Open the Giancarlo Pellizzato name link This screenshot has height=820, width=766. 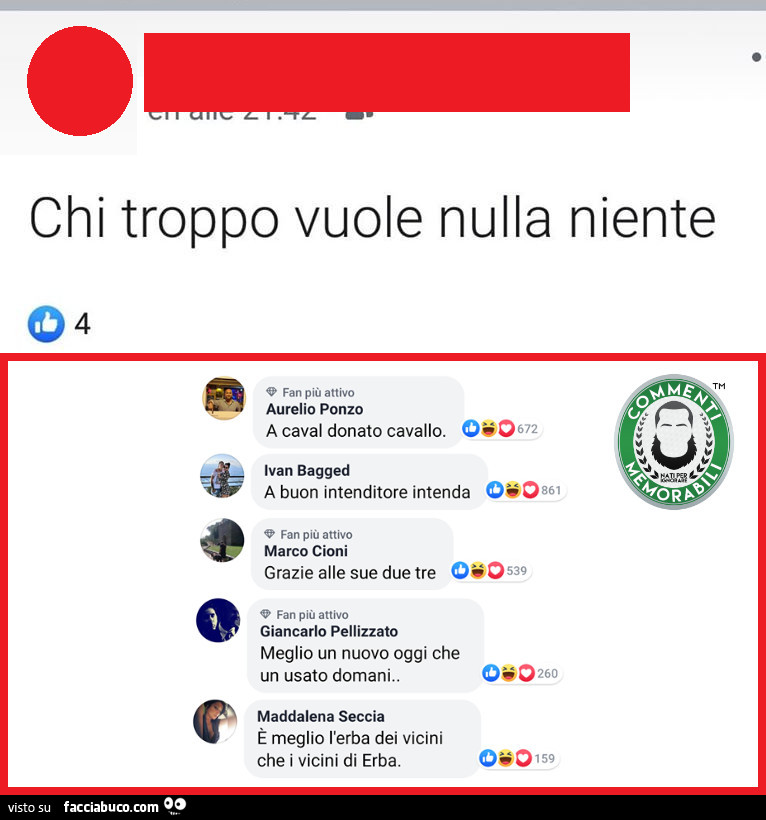pos(329,631)
